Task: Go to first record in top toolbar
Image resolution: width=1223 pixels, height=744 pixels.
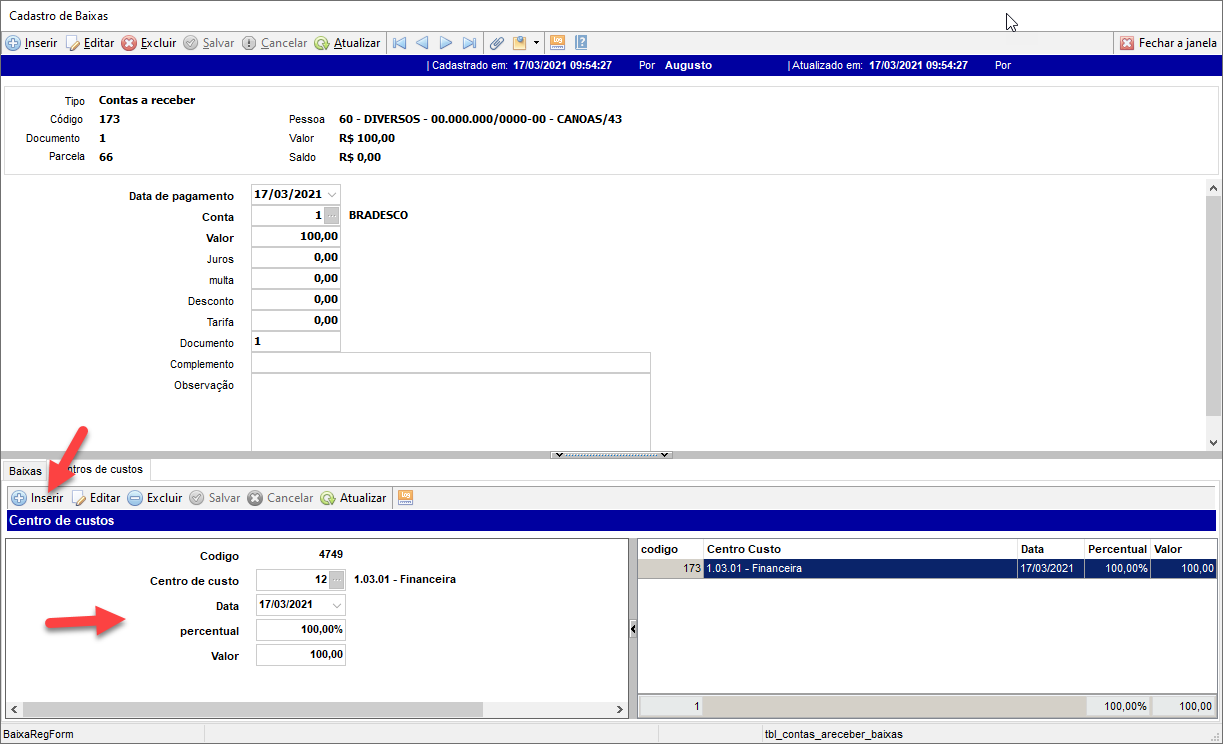Action: click(400, 43)
